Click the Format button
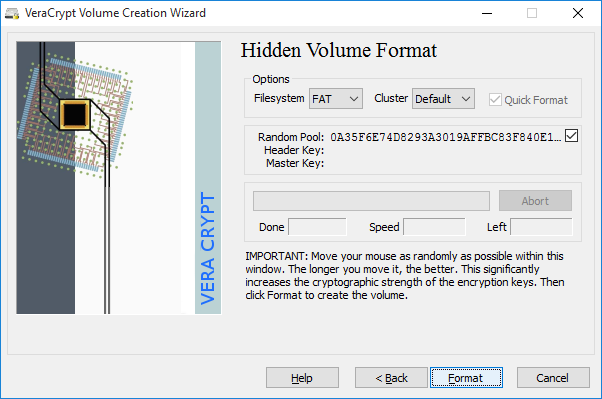The image size is (602, 399). click(x=466, y=378)
